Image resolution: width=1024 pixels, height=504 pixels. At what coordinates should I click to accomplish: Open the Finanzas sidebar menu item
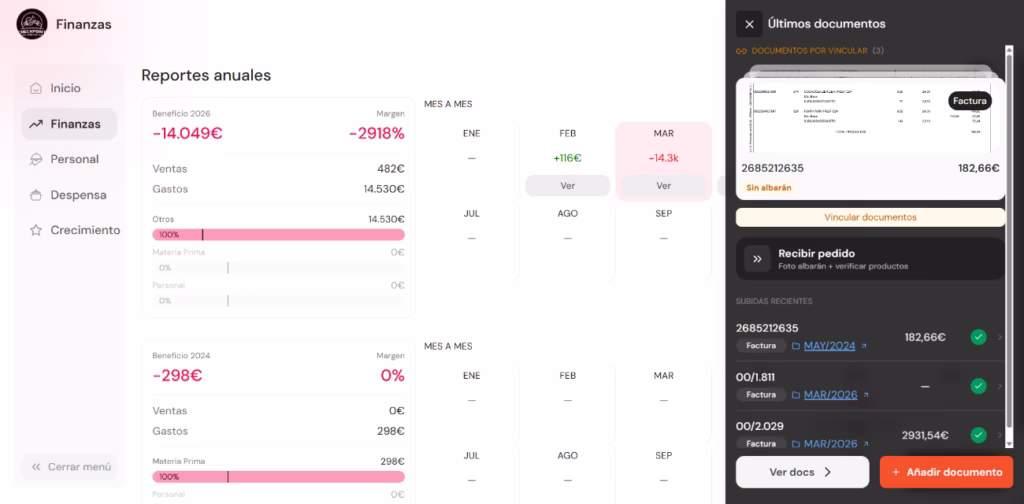[69, 124]
